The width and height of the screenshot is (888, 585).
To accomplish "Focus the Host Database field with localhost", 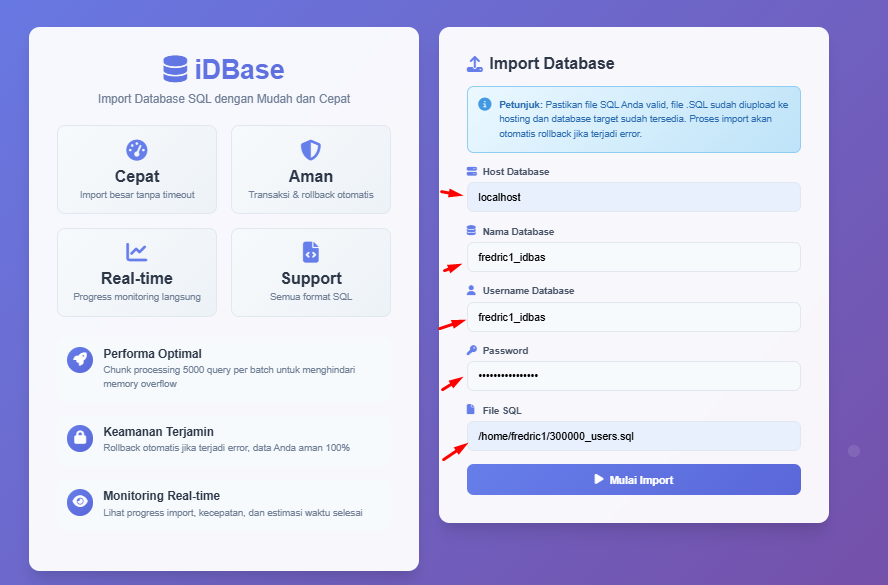I will click(x=633, y=197).
